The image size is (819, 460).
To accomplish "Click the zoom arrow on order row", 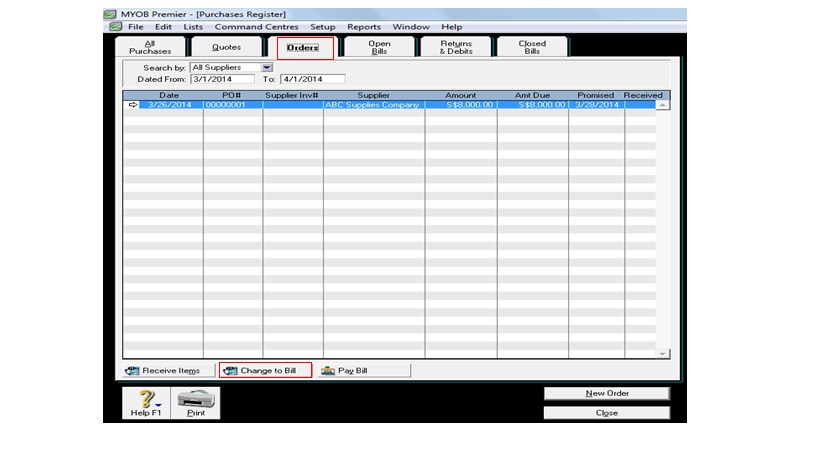I will pos(133,104).
